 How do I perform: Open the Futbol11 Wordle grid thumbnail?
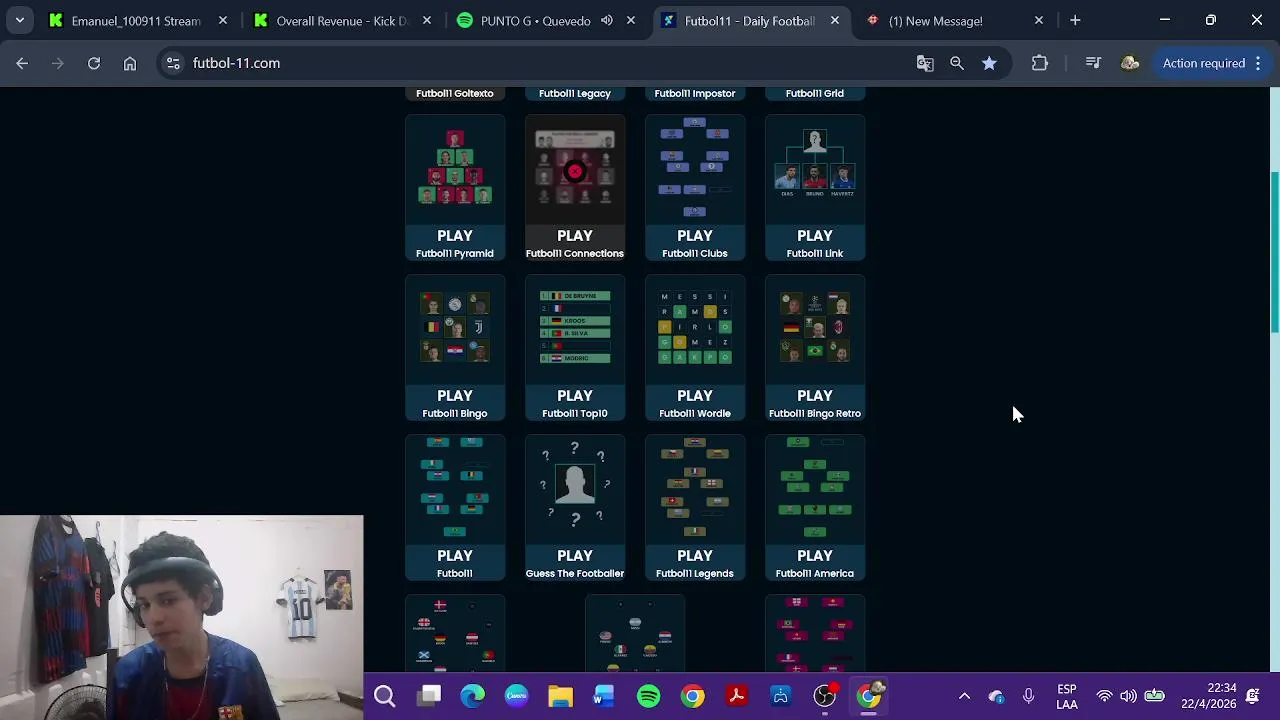click(x=695, y=330)
